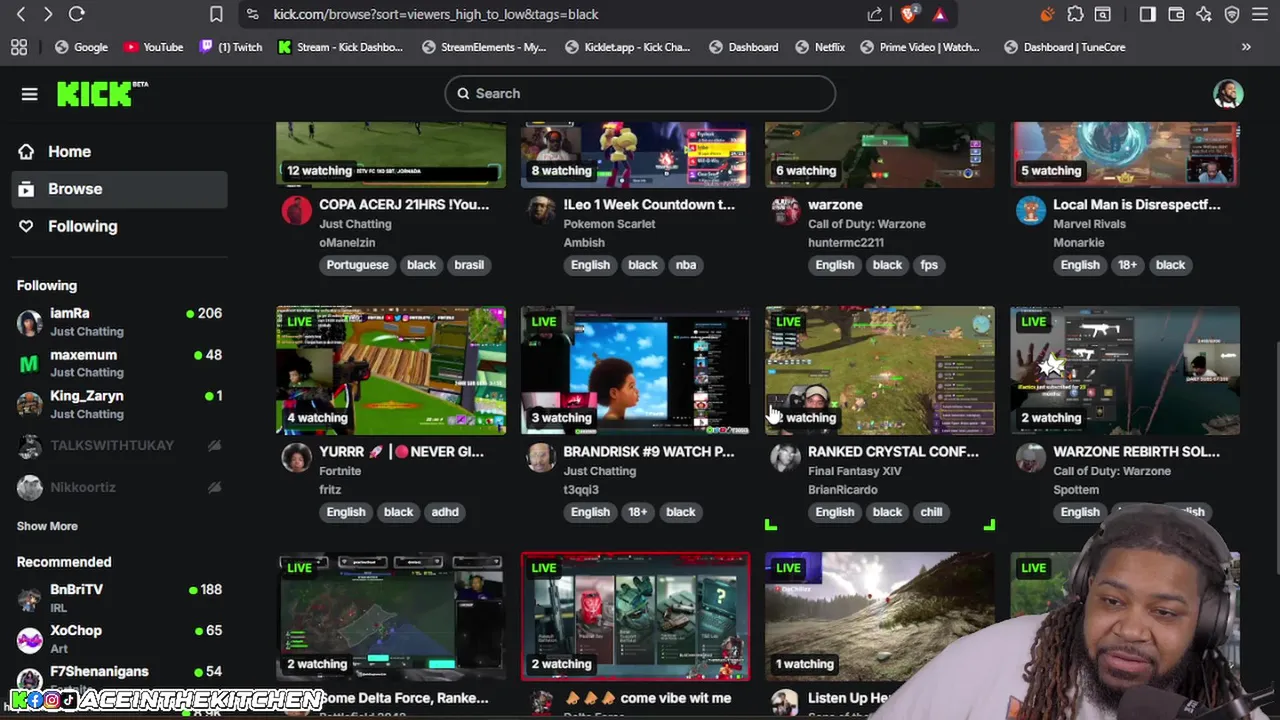Click brasil tag under oManelzin
Image resolution: width=1280 pixels, height=720 pixels.
[469, 265]
